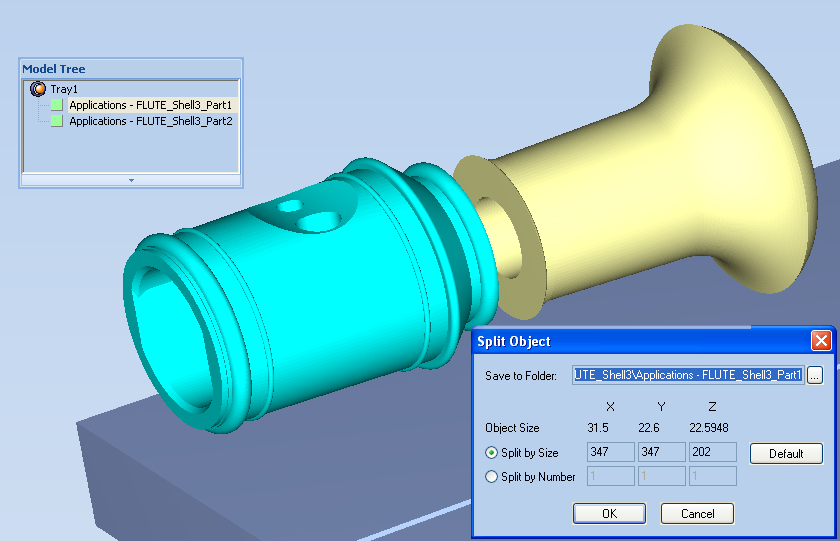Click the Save to Folder path field

[x=688, y=375]
